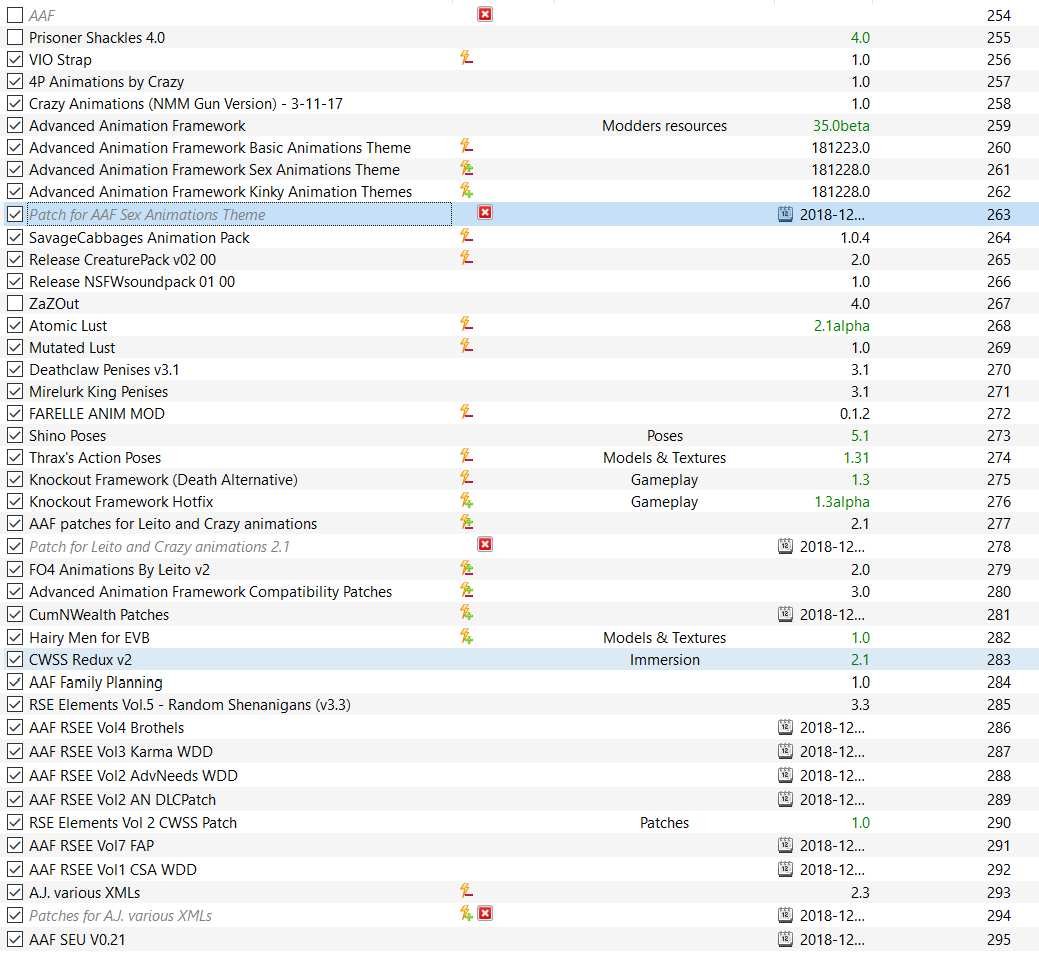1039x955 pixels.
Task: Click the conflict icon for Advanced Animation Framework Compatibility Patches
Action: coord(466,590)
